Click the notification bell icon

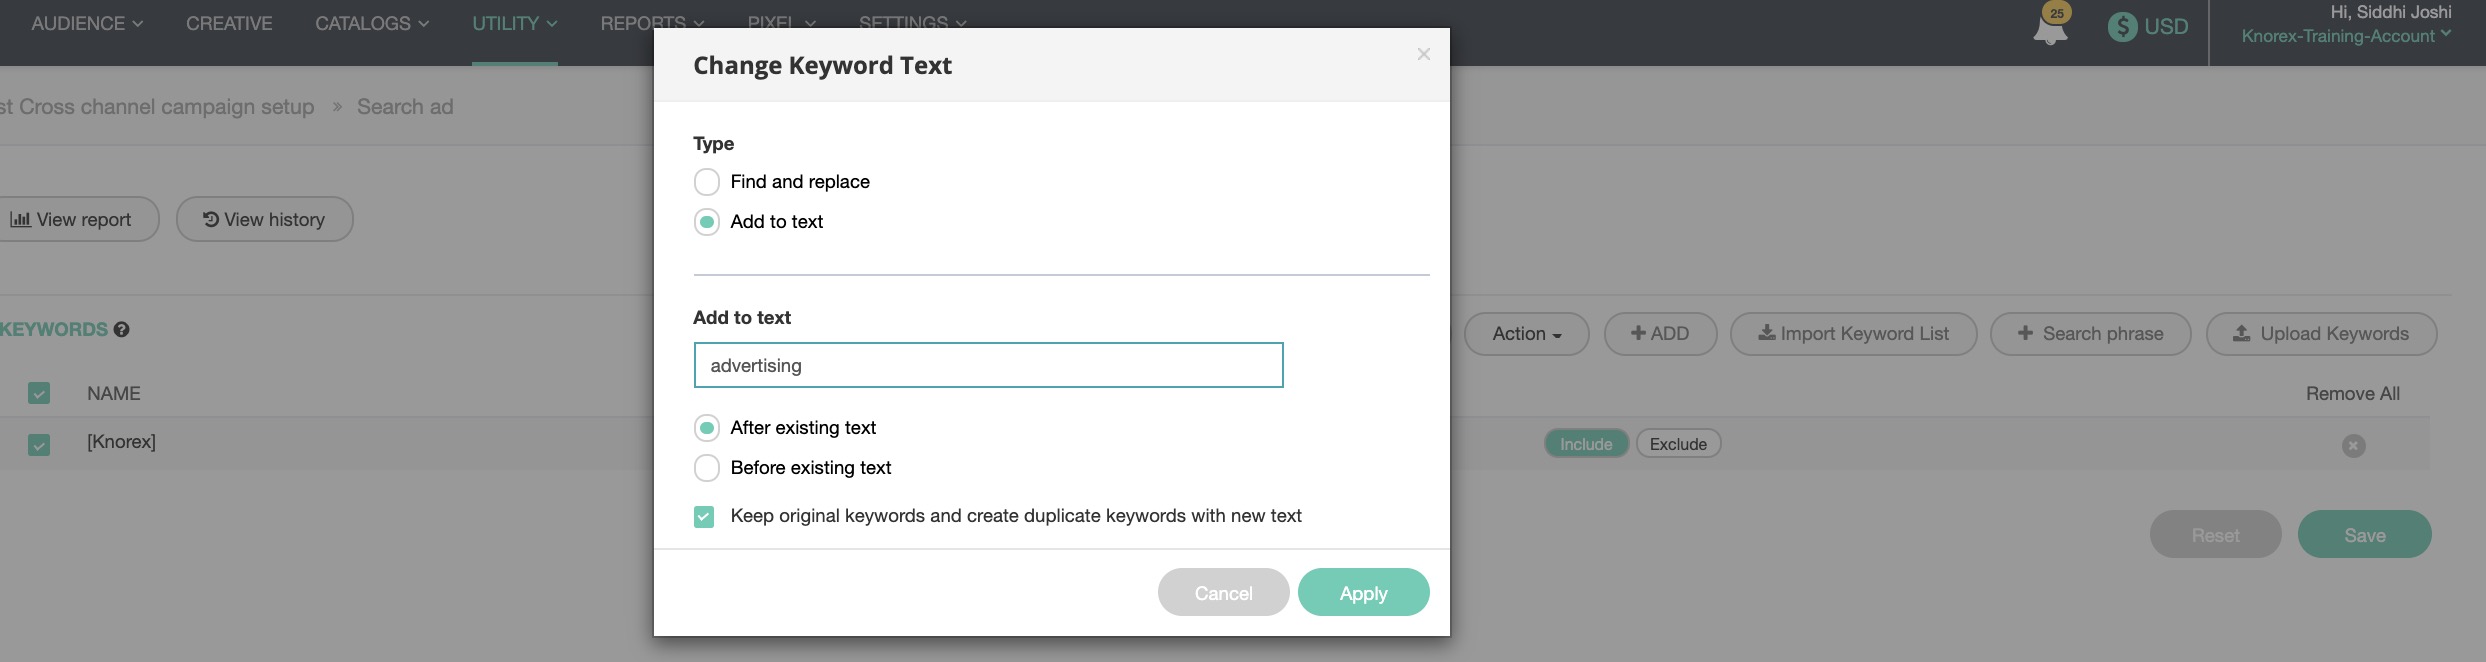(2049, 28)
